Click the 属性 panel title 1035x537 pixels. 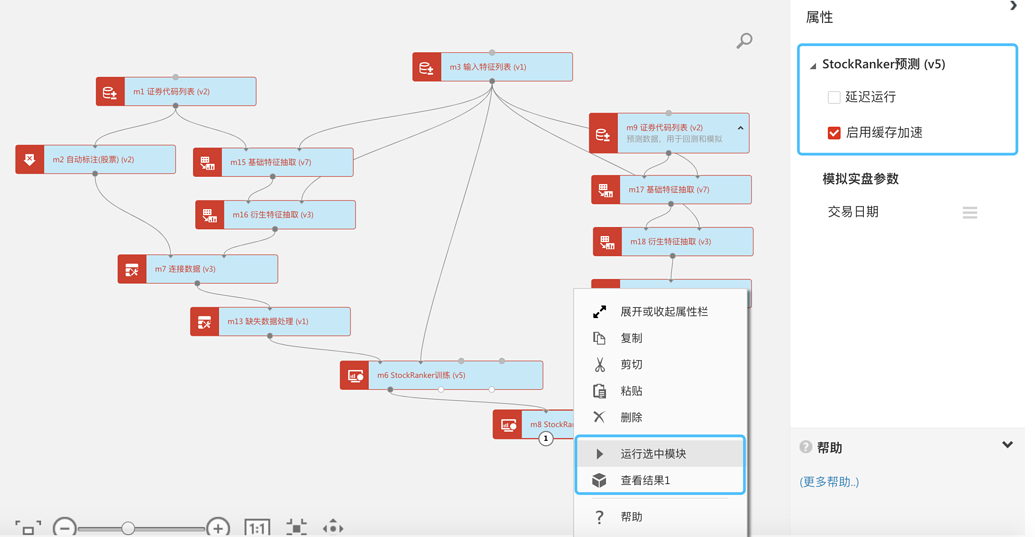tap(819, 18)
